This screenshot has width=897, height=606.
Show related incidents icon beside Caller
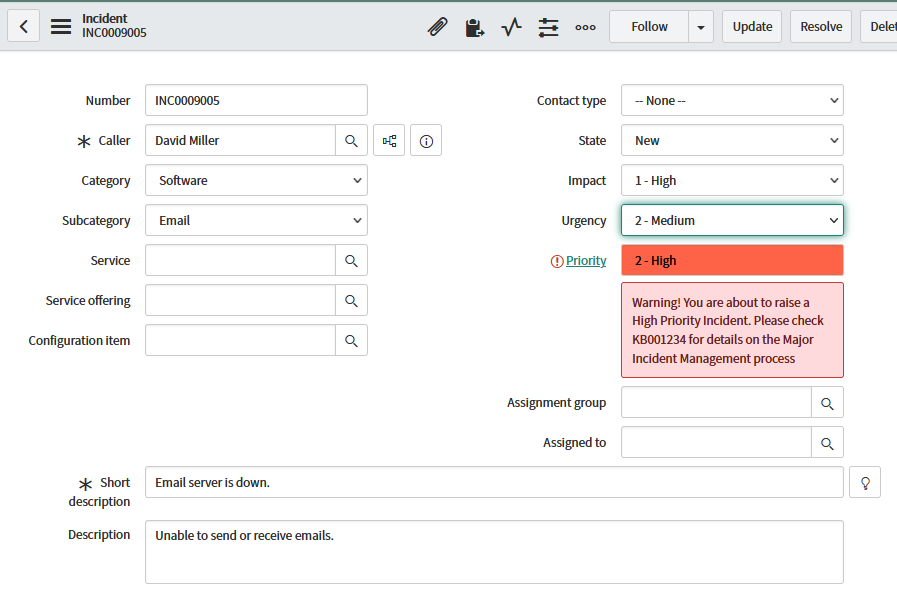pos(389,140)
